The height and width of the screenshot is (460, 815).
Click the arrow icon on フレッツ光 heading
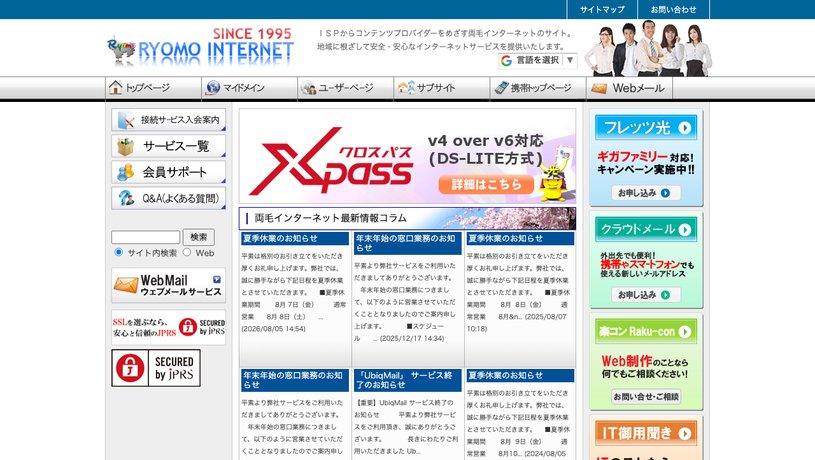(685, 128)
